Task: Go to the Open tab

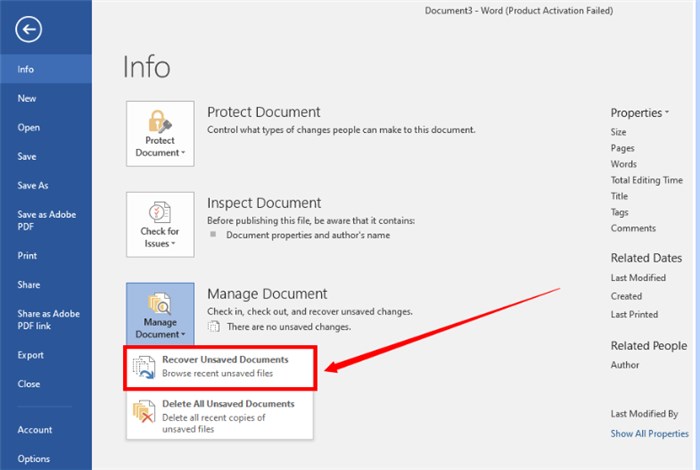Action: (x=46, y=128)
